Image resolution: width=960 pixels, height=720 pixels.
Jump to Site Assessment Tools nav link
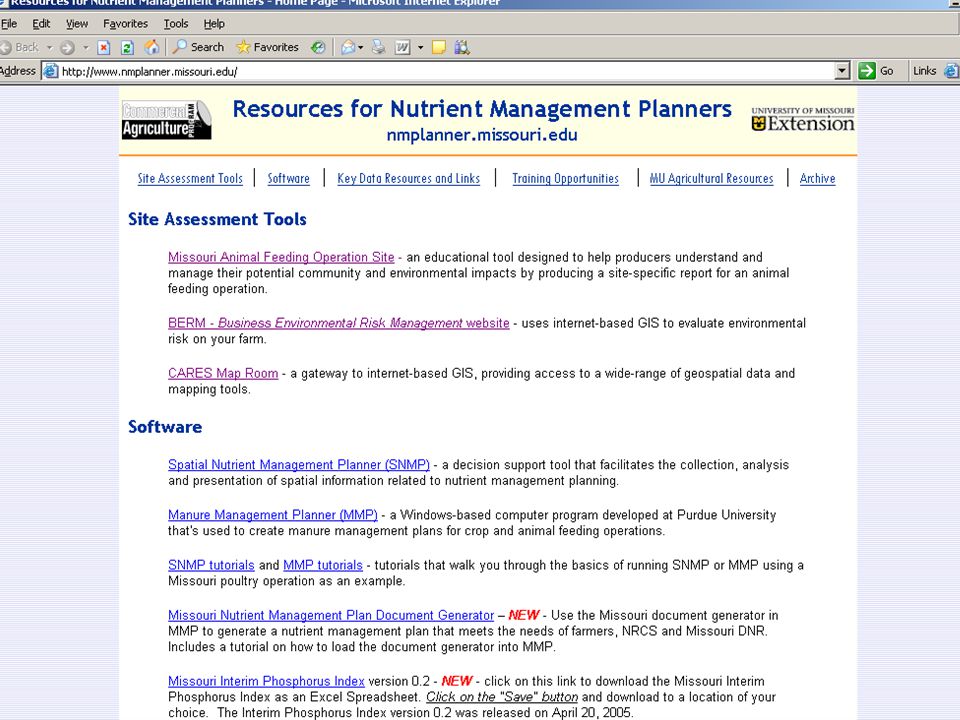[x=190, y=178]
